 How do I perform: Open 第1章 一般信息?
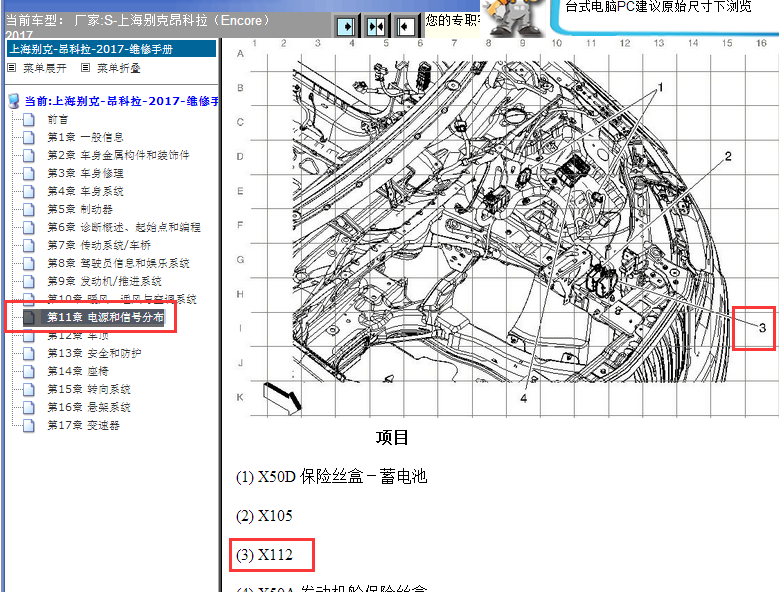[85, 138]
